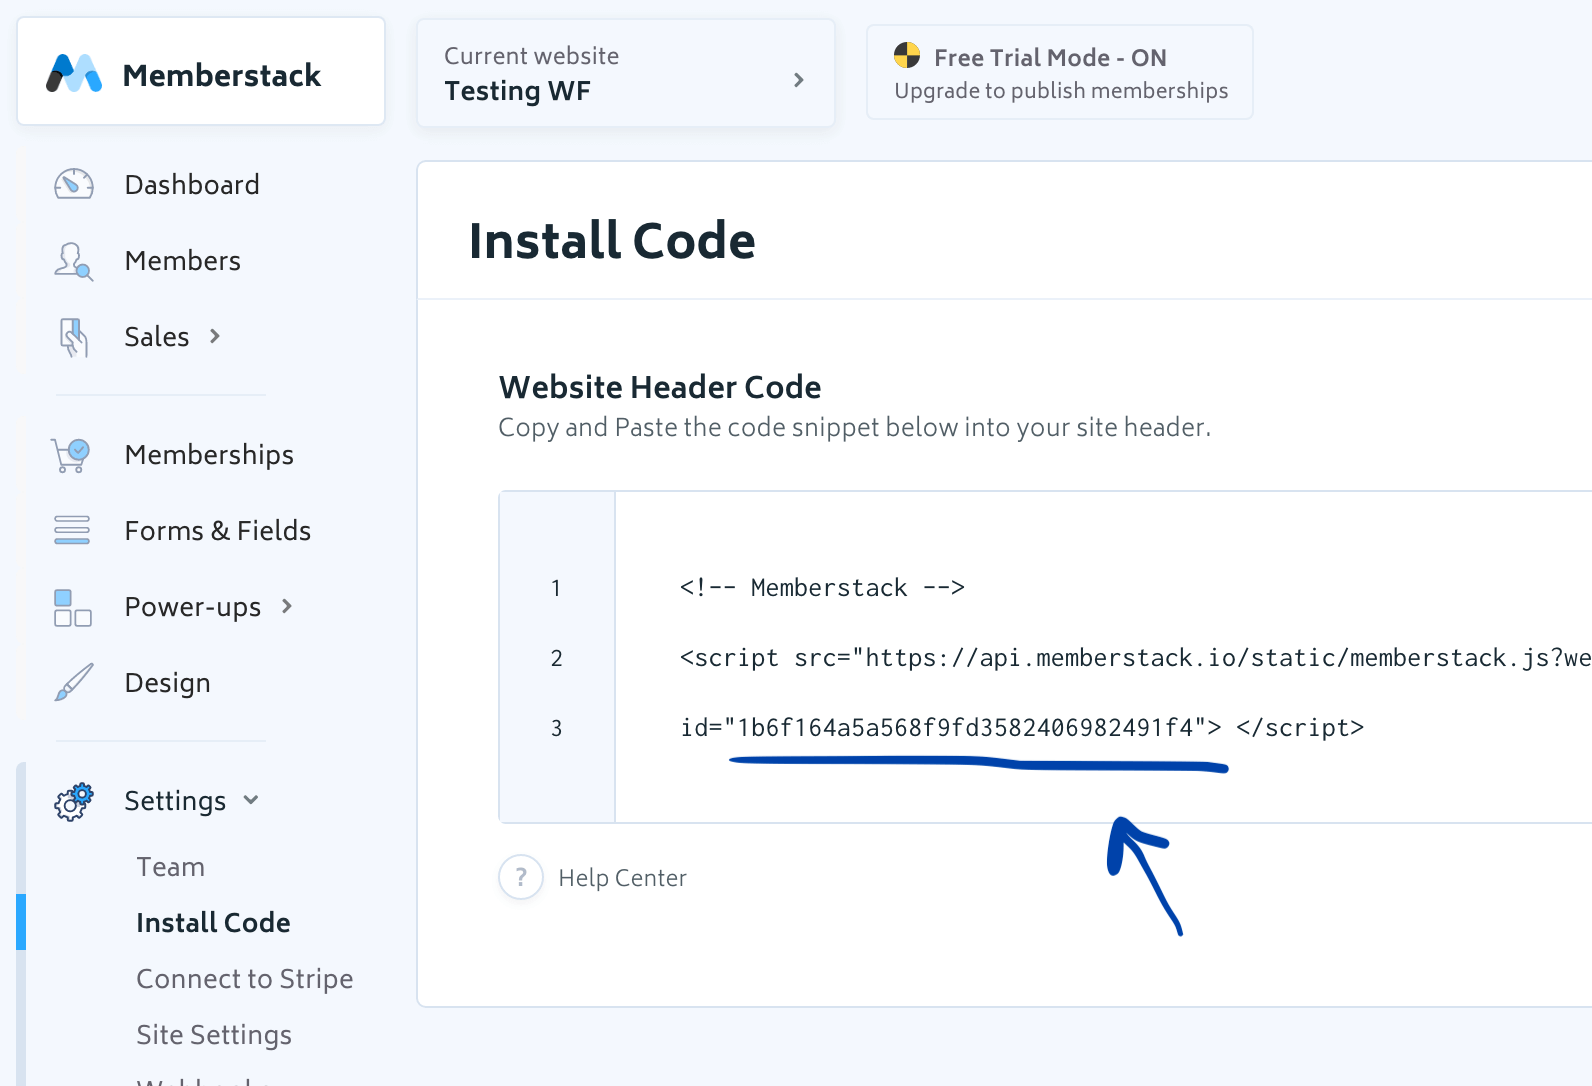This screenshot has height=1086, width=1592.
Task: Open the Team settings page
Action: point(171,866)
